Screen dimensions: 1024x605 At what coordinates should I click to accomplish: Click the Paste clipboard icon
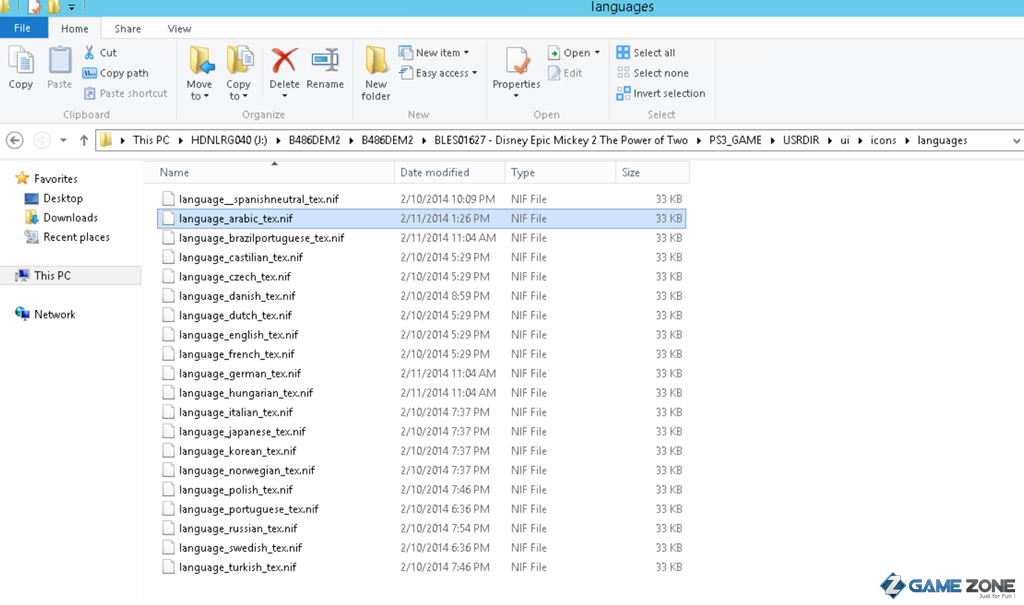(59, 61)
